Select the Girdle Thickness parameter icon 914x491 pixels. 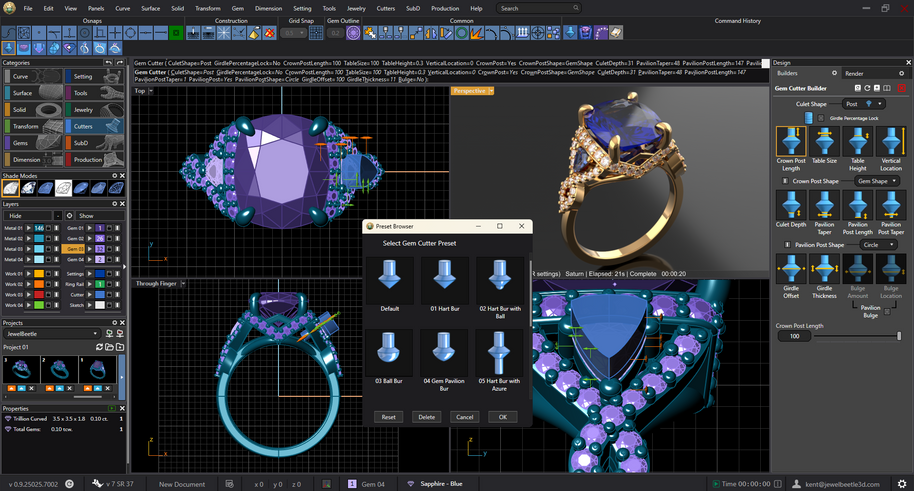point(824,270)
